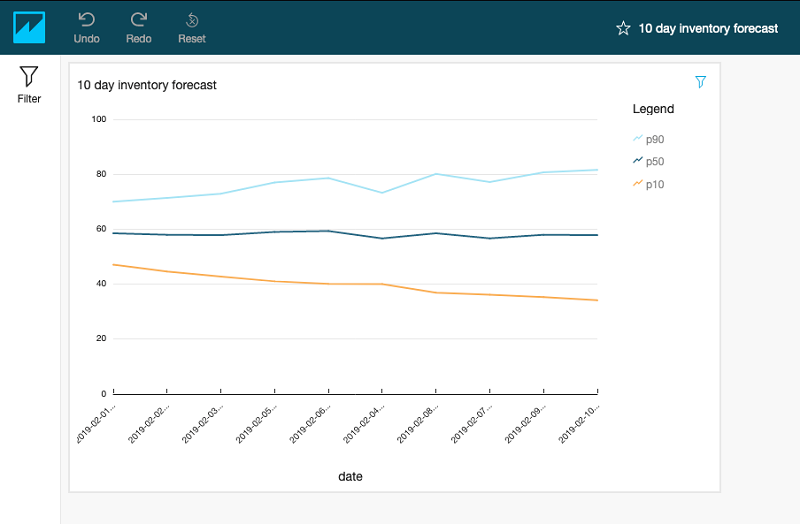
Task: Undo the last change
Action: tap(86, 28)
